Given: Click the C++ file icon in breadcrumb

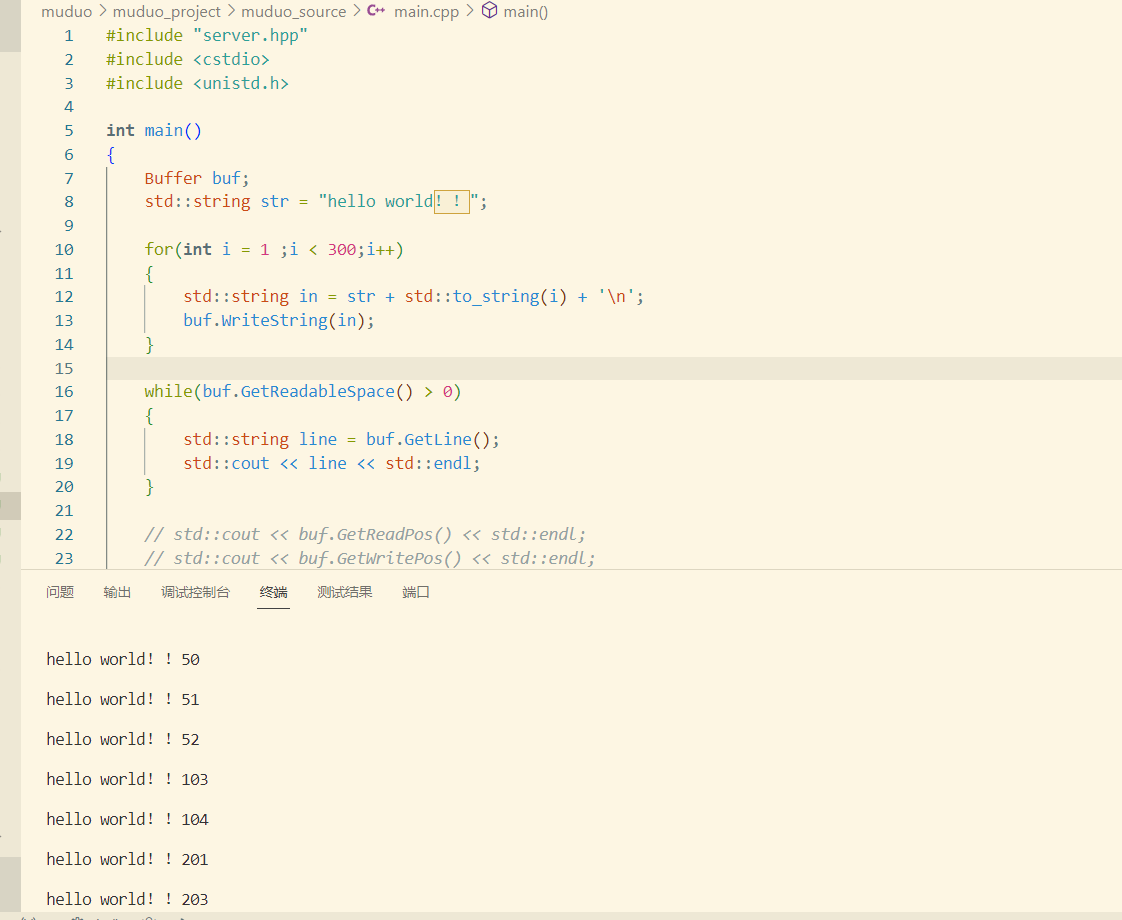Looking at the screenshot, I should click(376, 11).
